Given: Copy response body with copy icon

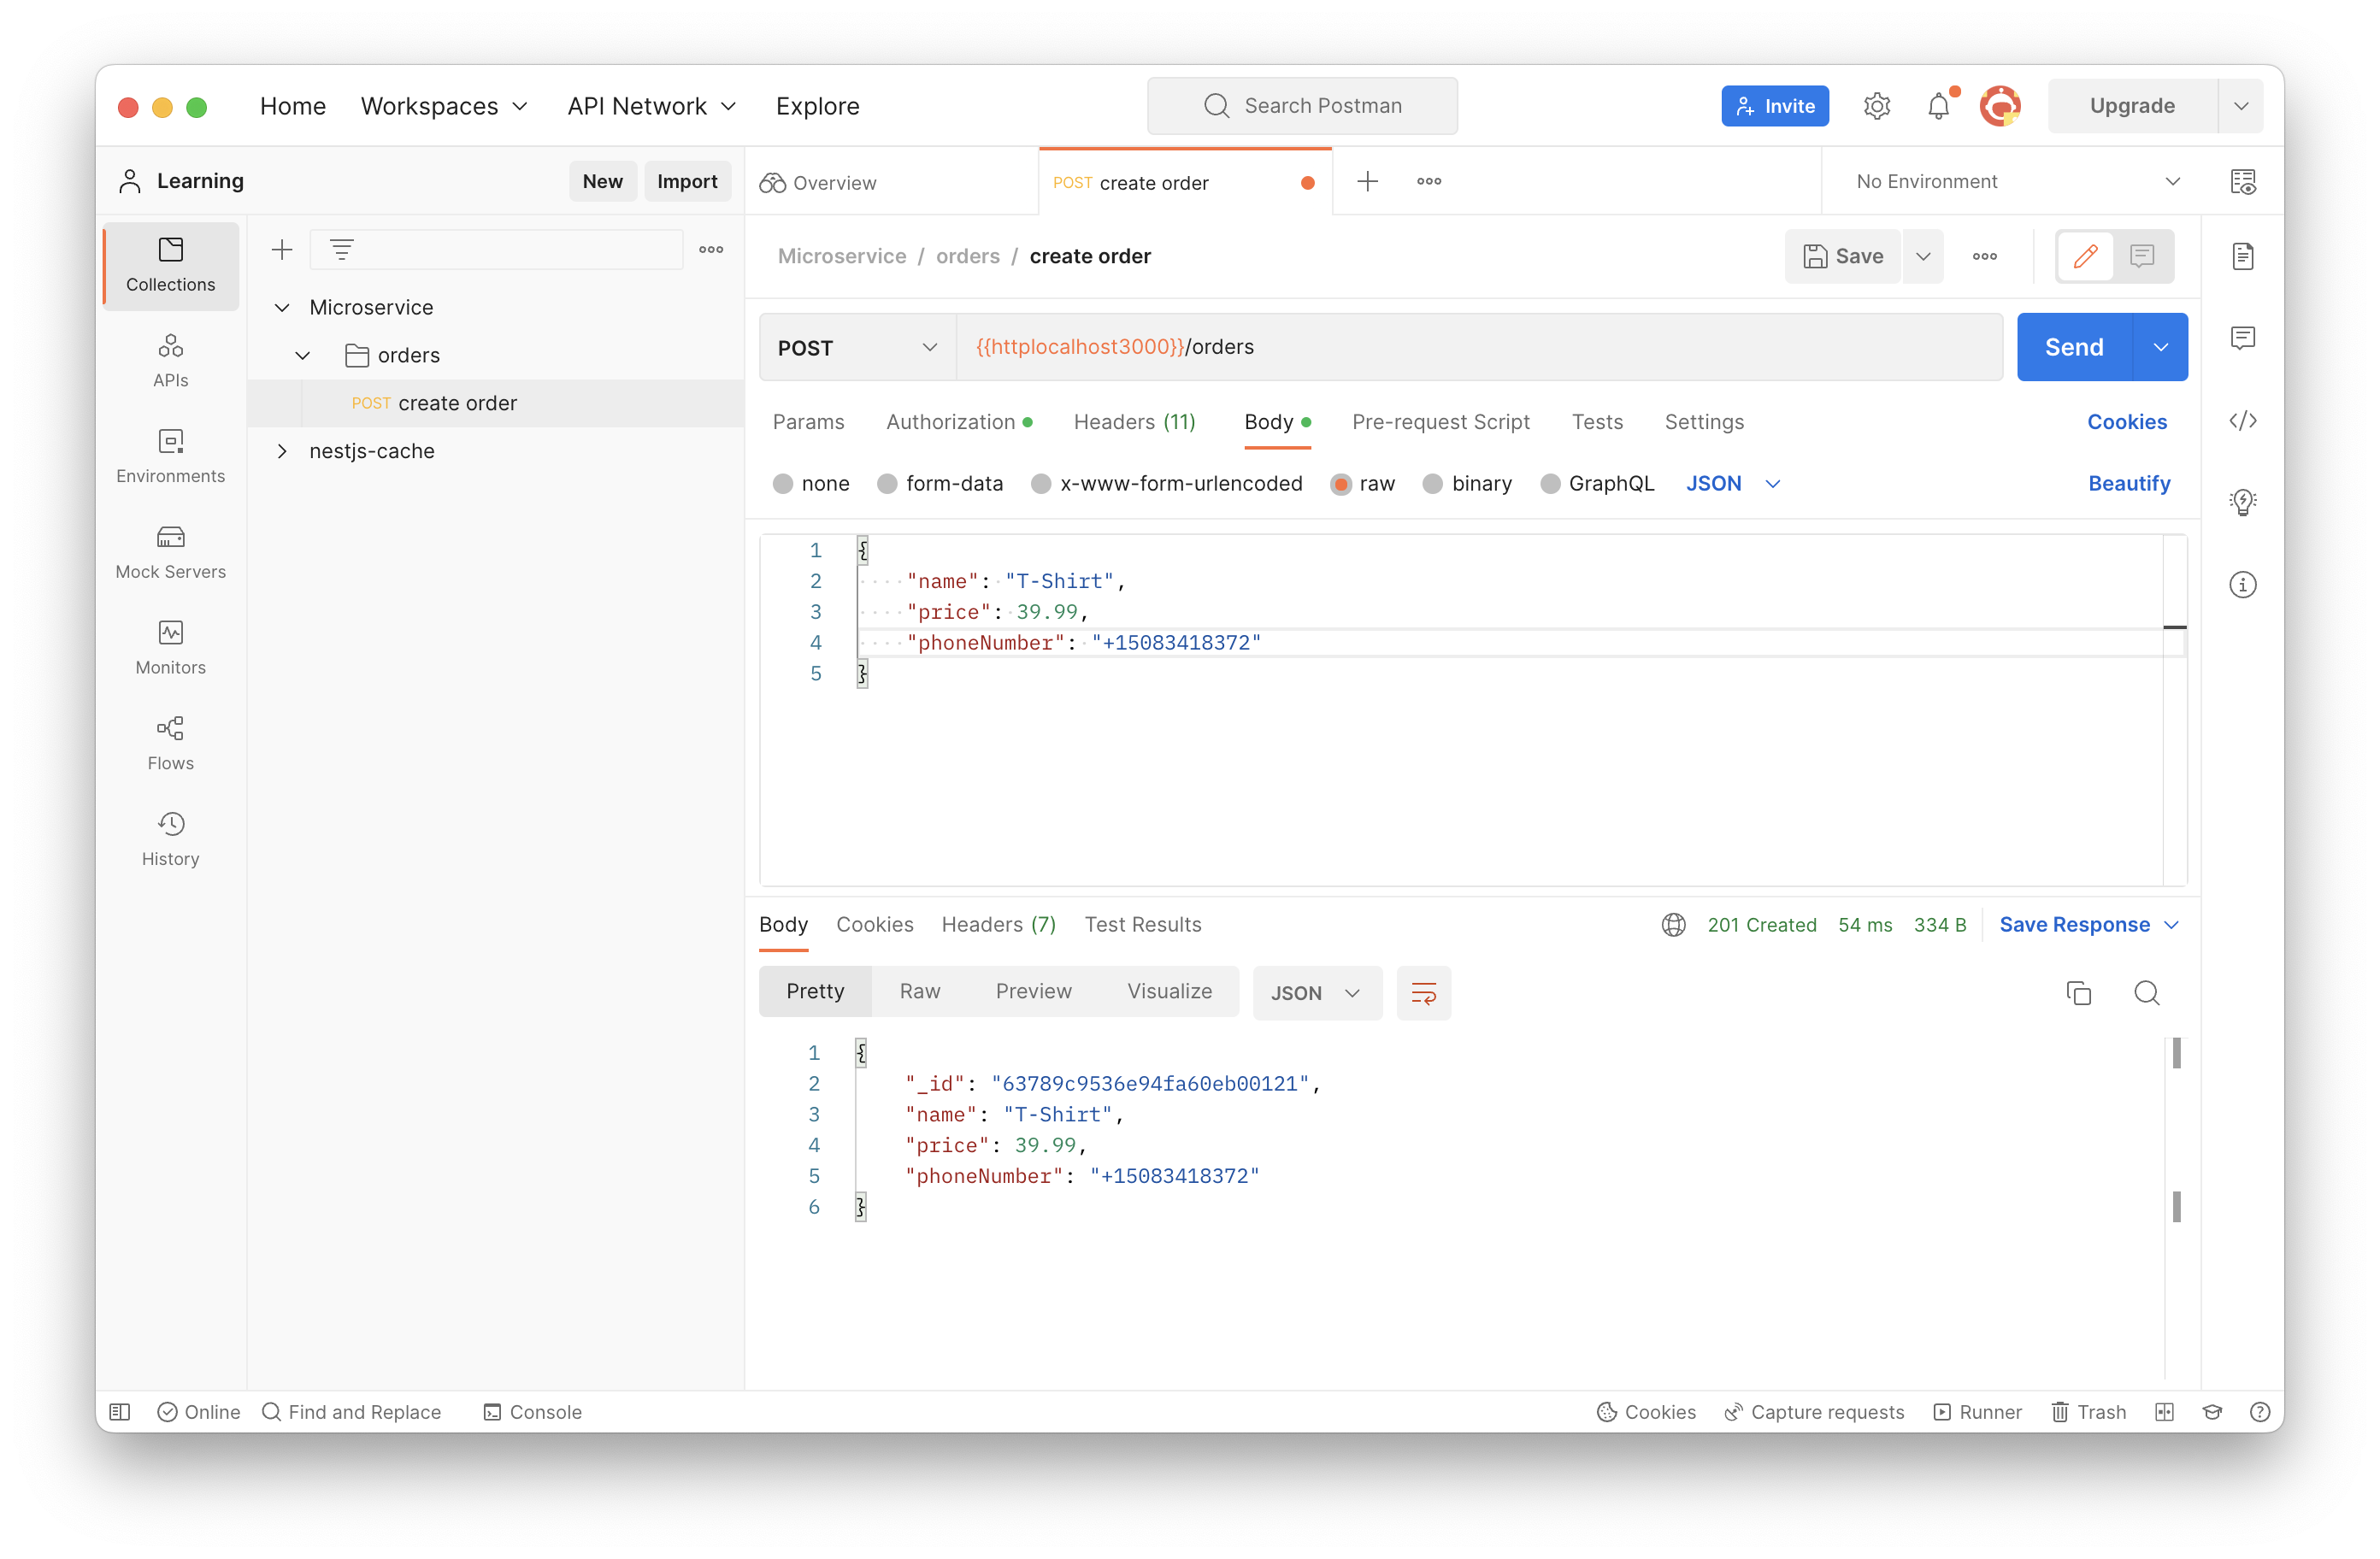Looking at the screenshot, I should click(2078, 993).
